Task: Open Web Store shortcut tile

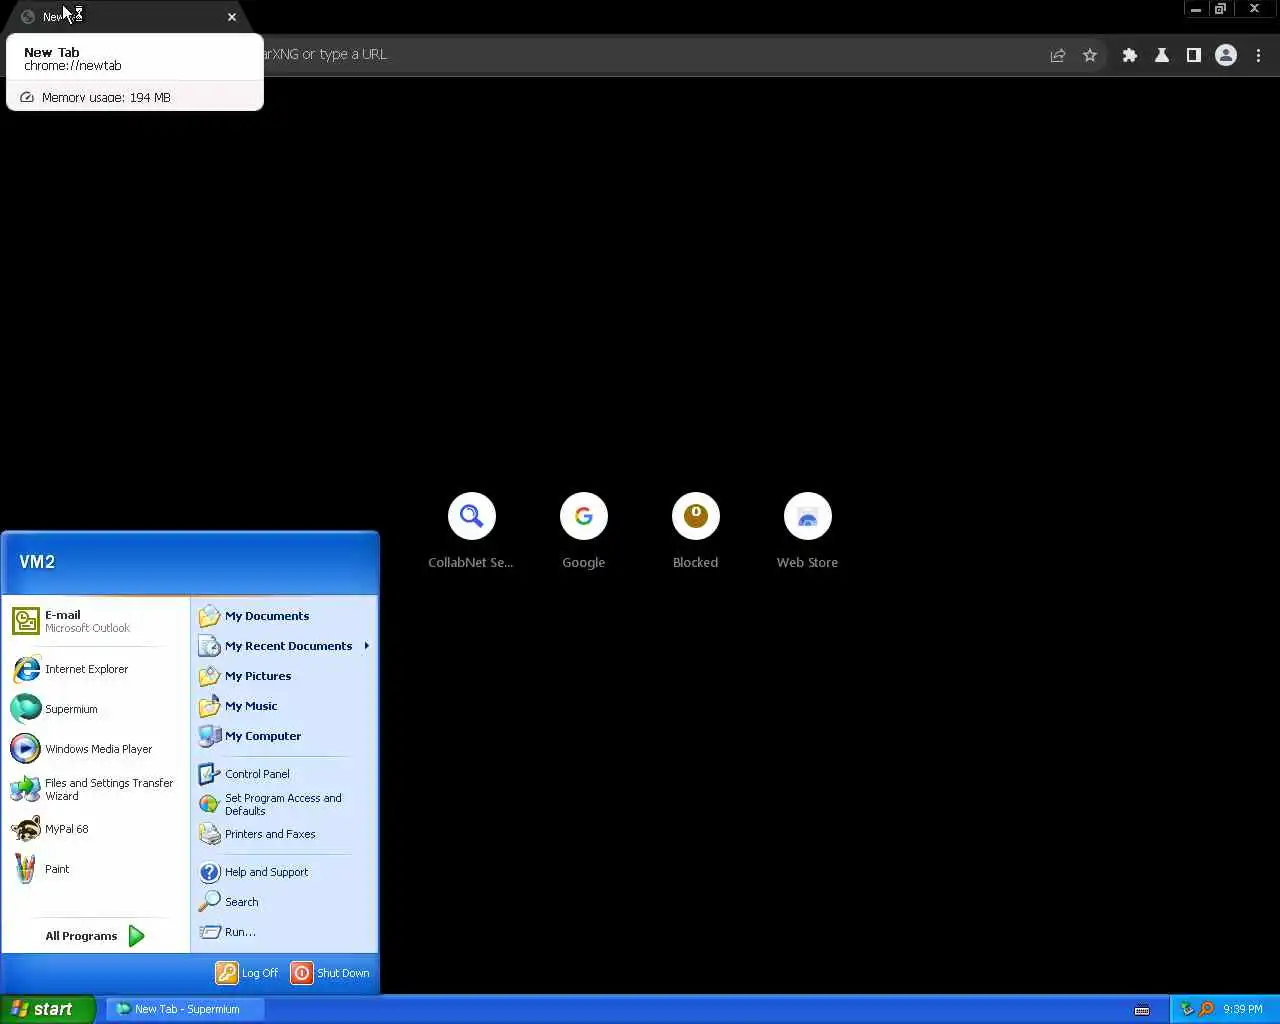Action: (808, 531)
